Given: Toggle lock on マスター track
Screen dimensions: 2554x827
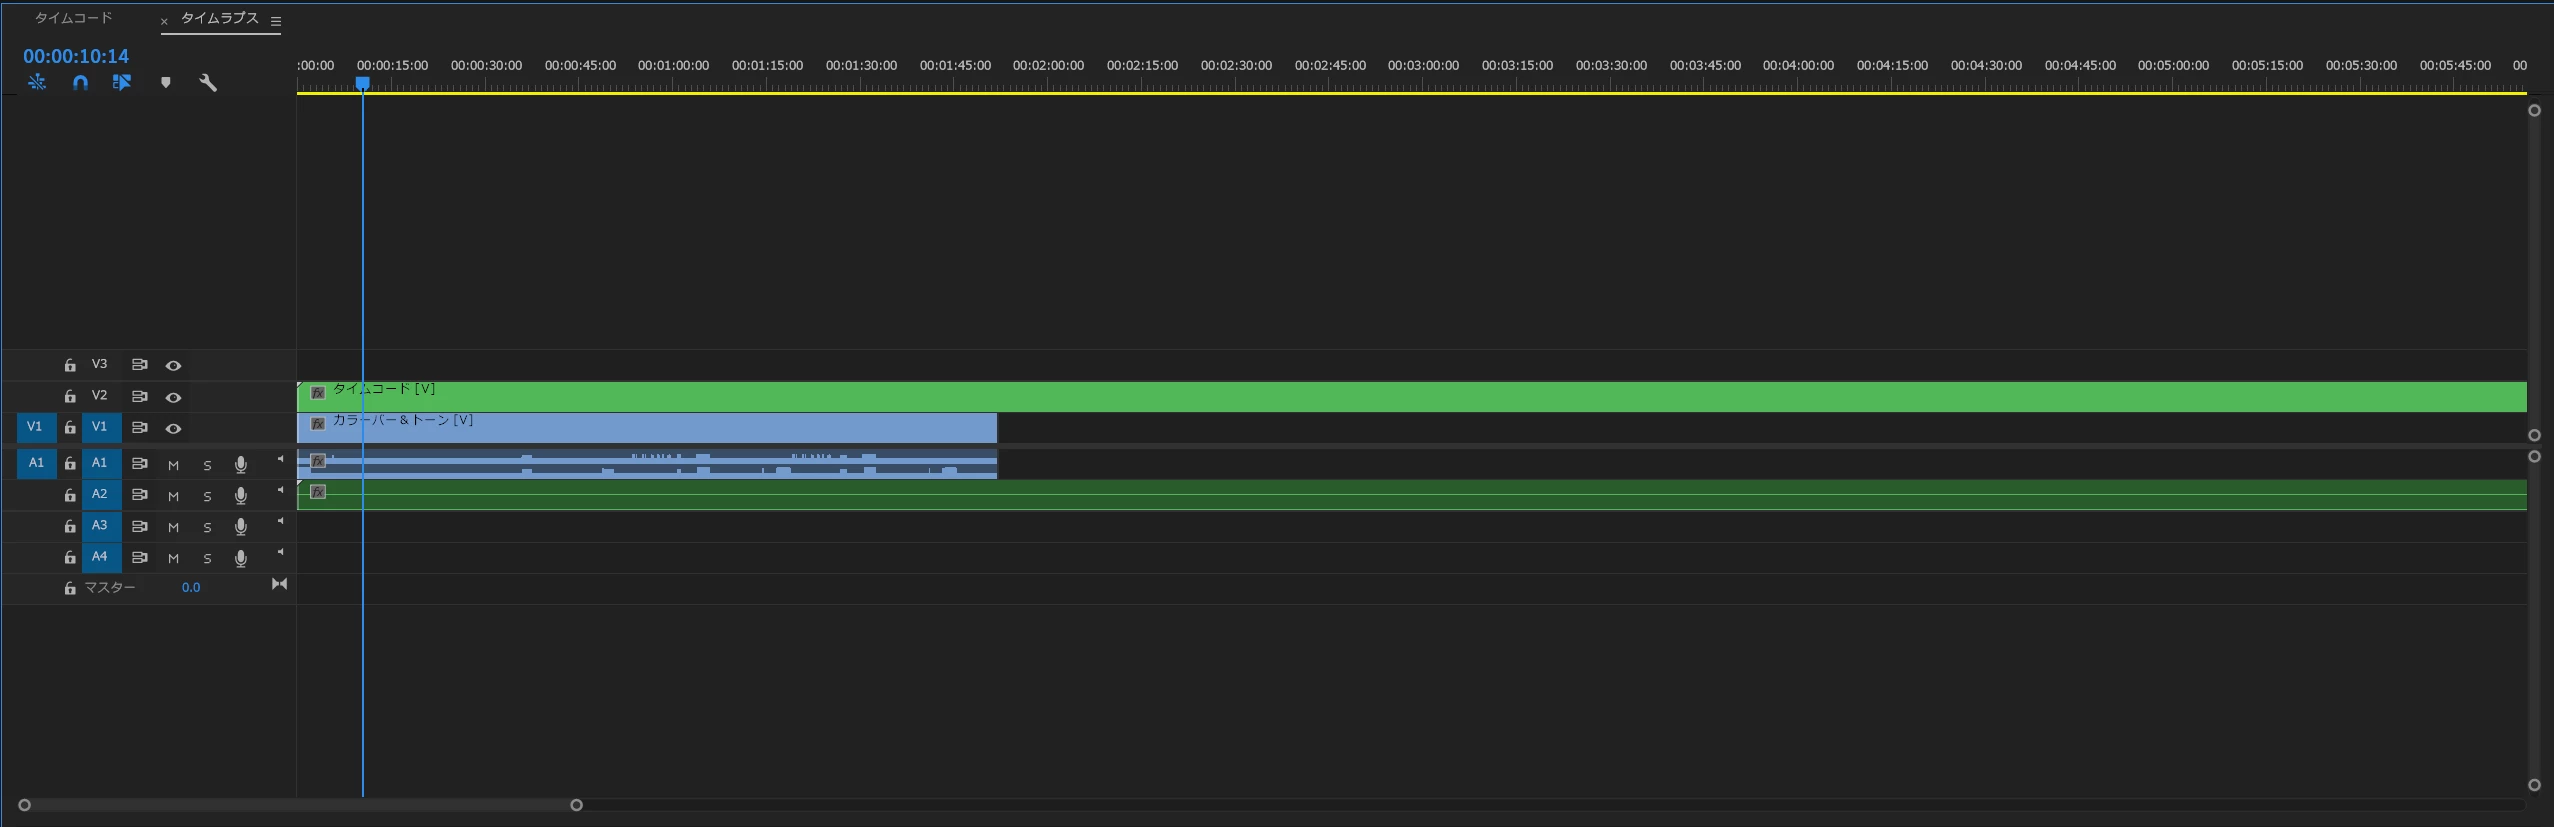Looking at the screenshot, I should point(70,588).
